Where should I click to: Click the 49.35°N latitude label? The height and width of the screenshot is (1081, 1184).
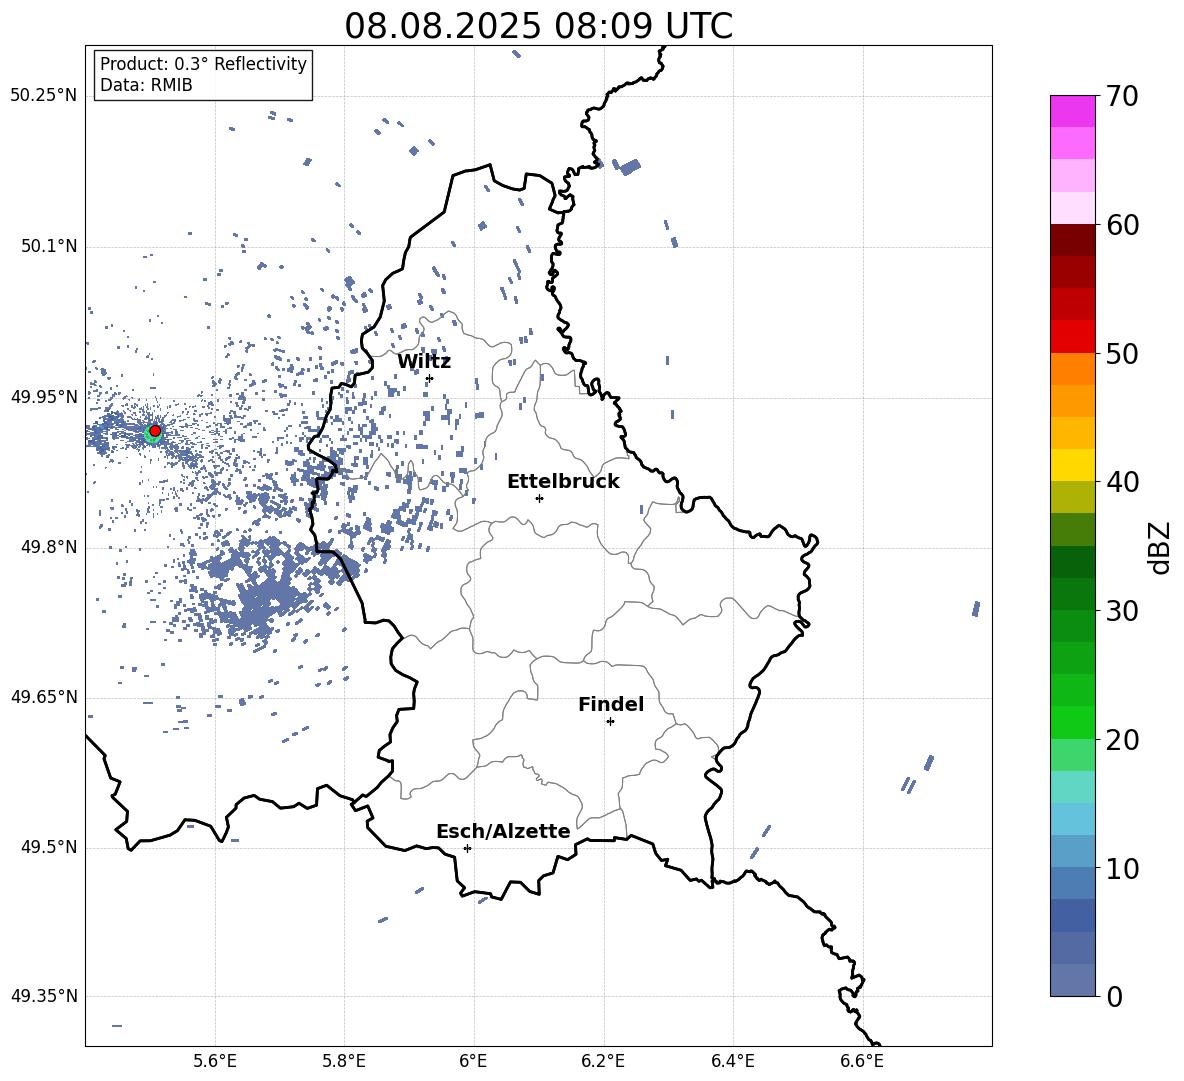(44, 996)
